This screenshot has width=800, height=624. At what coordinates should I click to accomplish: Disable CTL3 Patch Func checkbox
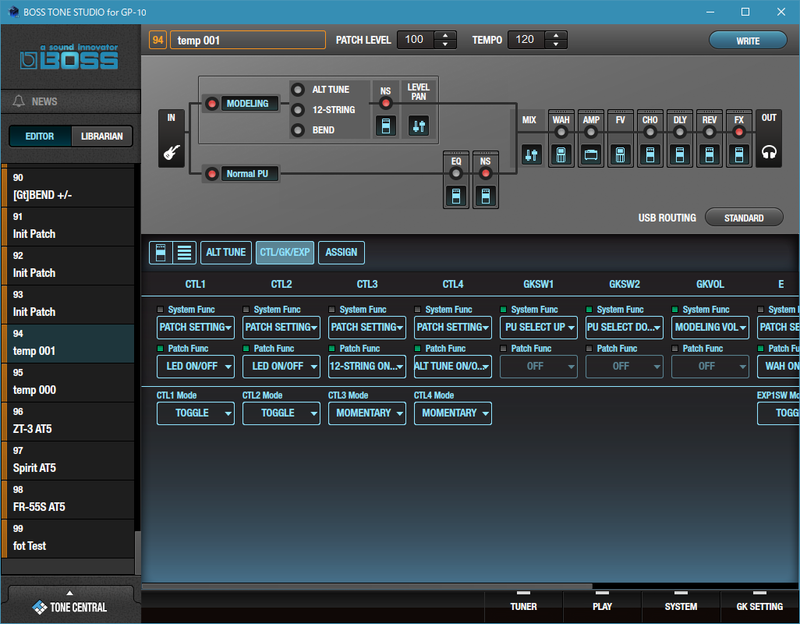(332, 348)
